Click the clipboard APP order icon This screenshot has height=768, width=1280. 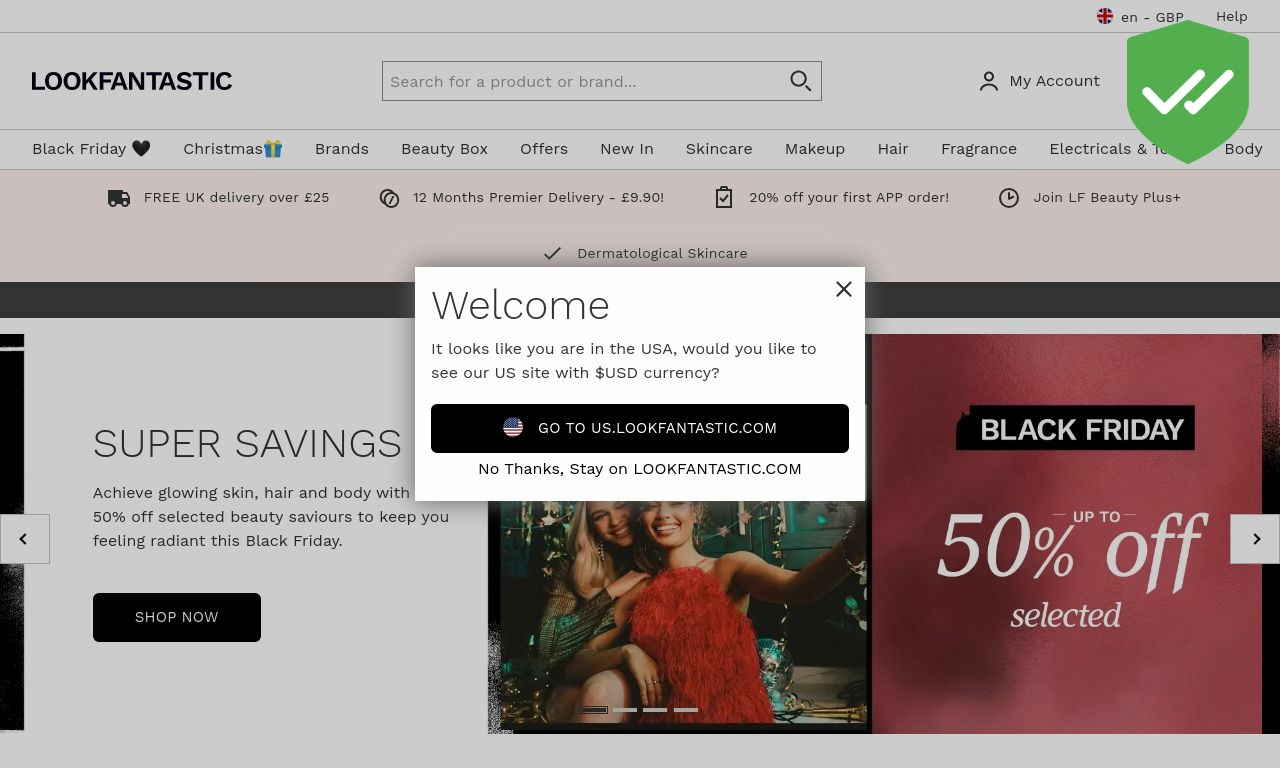724,197
